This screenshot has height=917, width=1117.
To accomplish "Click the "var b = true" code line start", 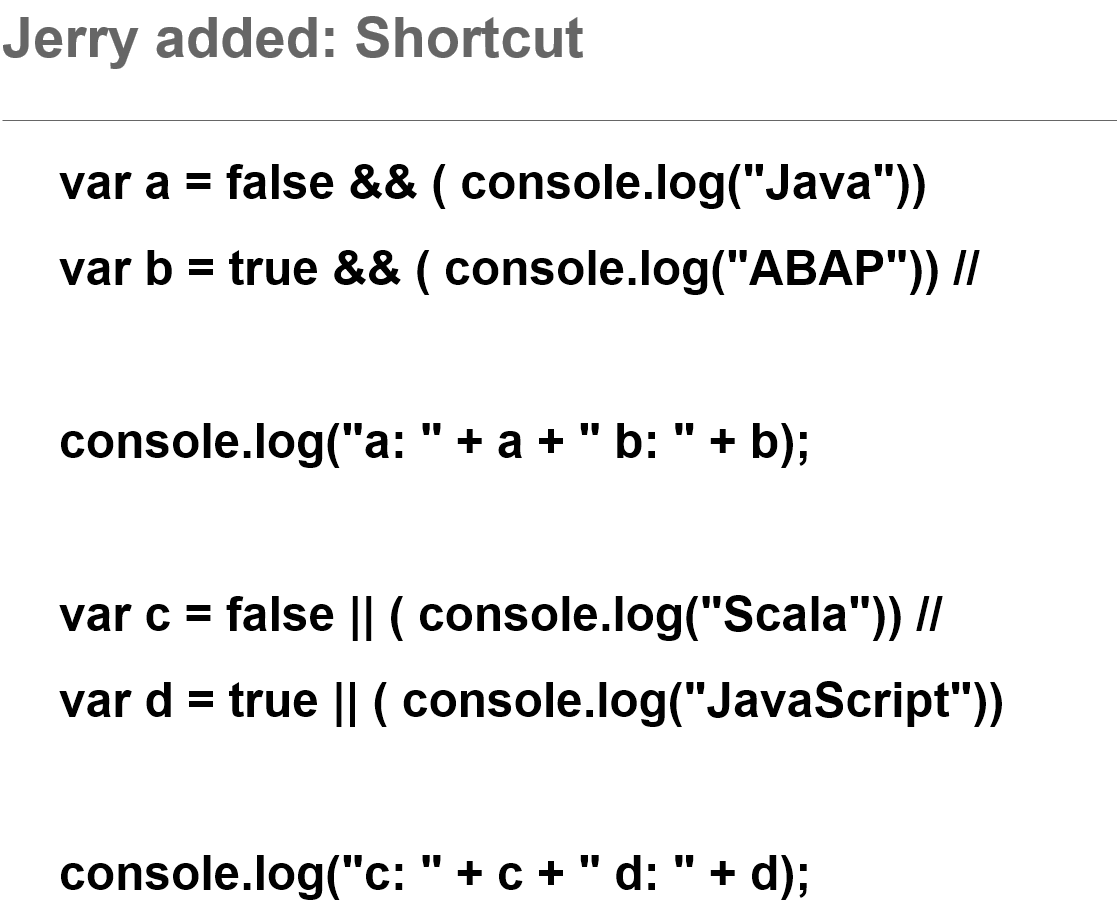I will 189,269.
